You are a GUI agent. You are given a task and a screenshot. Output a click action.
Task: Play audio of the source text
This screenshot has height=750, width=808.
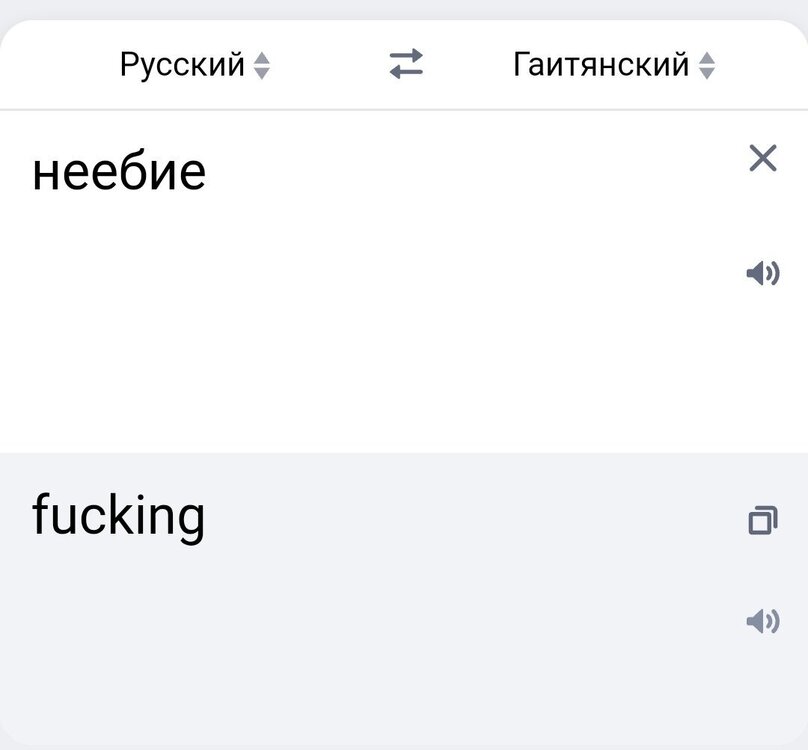pyautogui.click(x=763, y=273)
